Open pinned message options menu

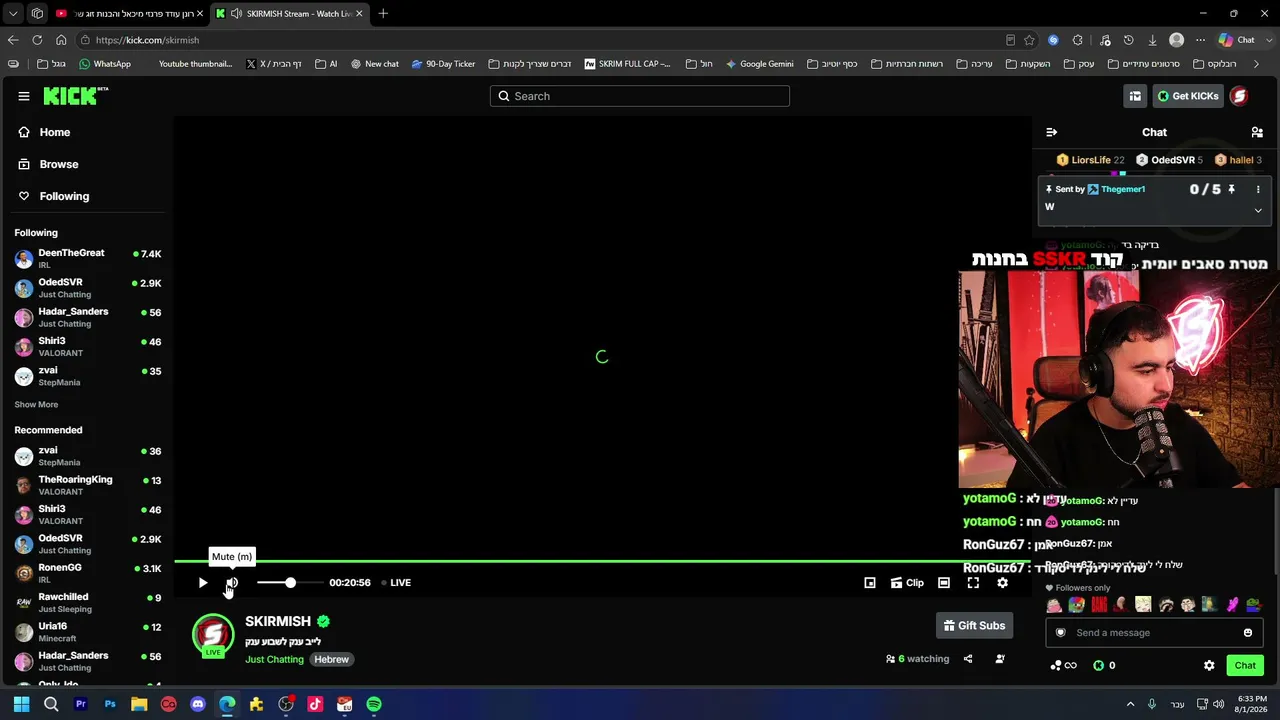pos(1258,189)
